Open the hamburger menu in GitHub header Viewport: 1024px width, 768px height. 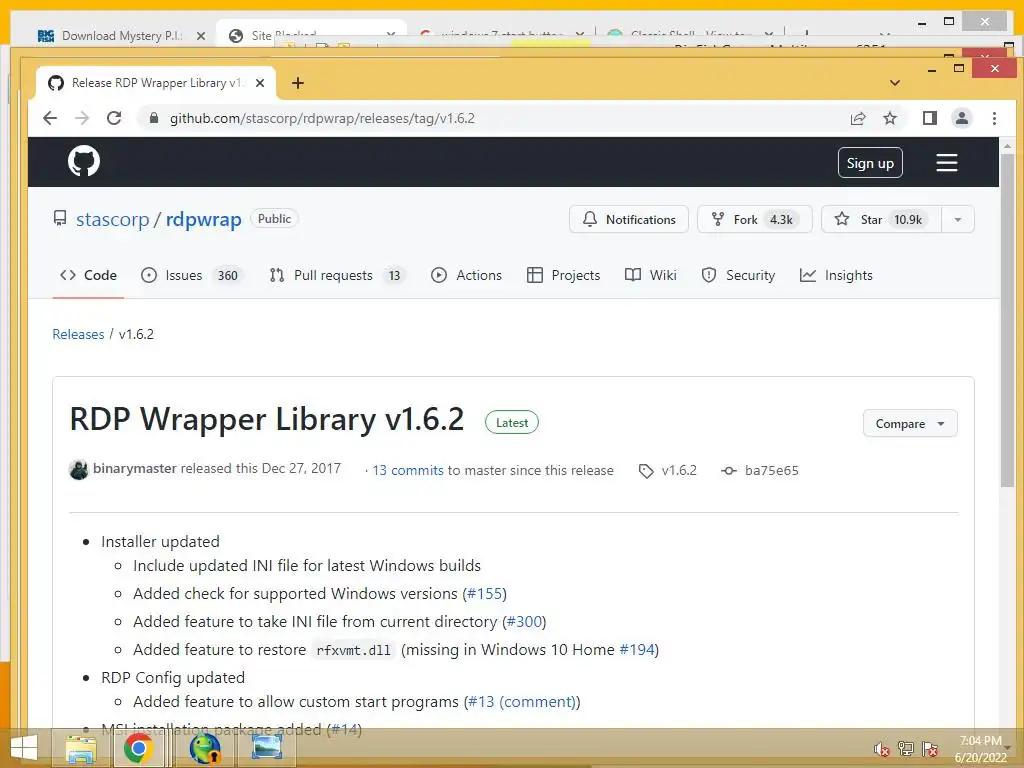(946, 163)
